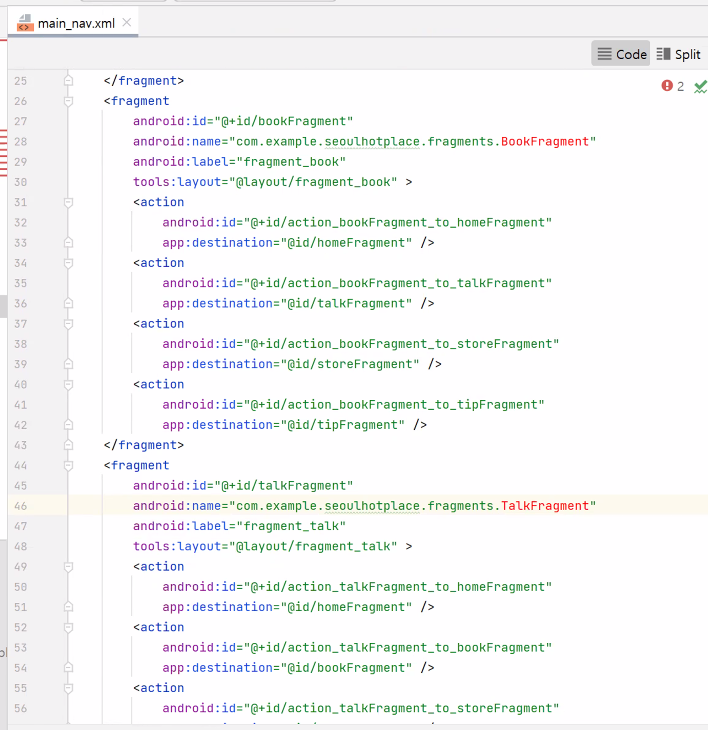Switch editor to Split view
The image size is (708, 730).
click(679, 54)
